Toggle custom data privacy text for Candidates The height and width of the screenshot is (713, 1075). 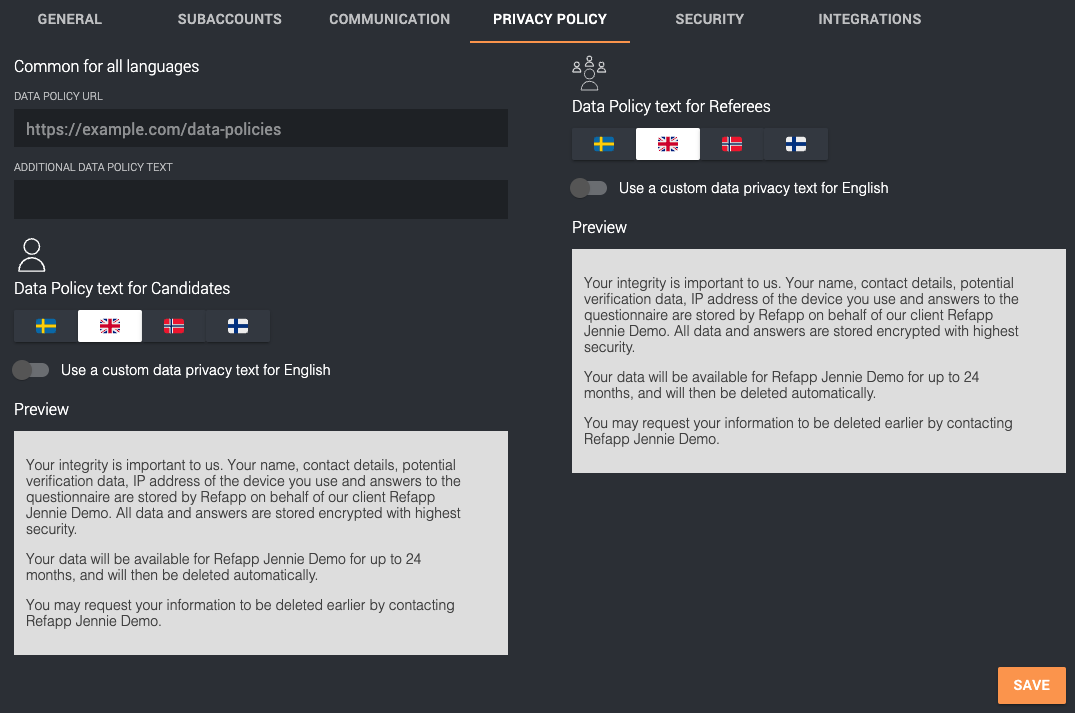click(31, 370)
